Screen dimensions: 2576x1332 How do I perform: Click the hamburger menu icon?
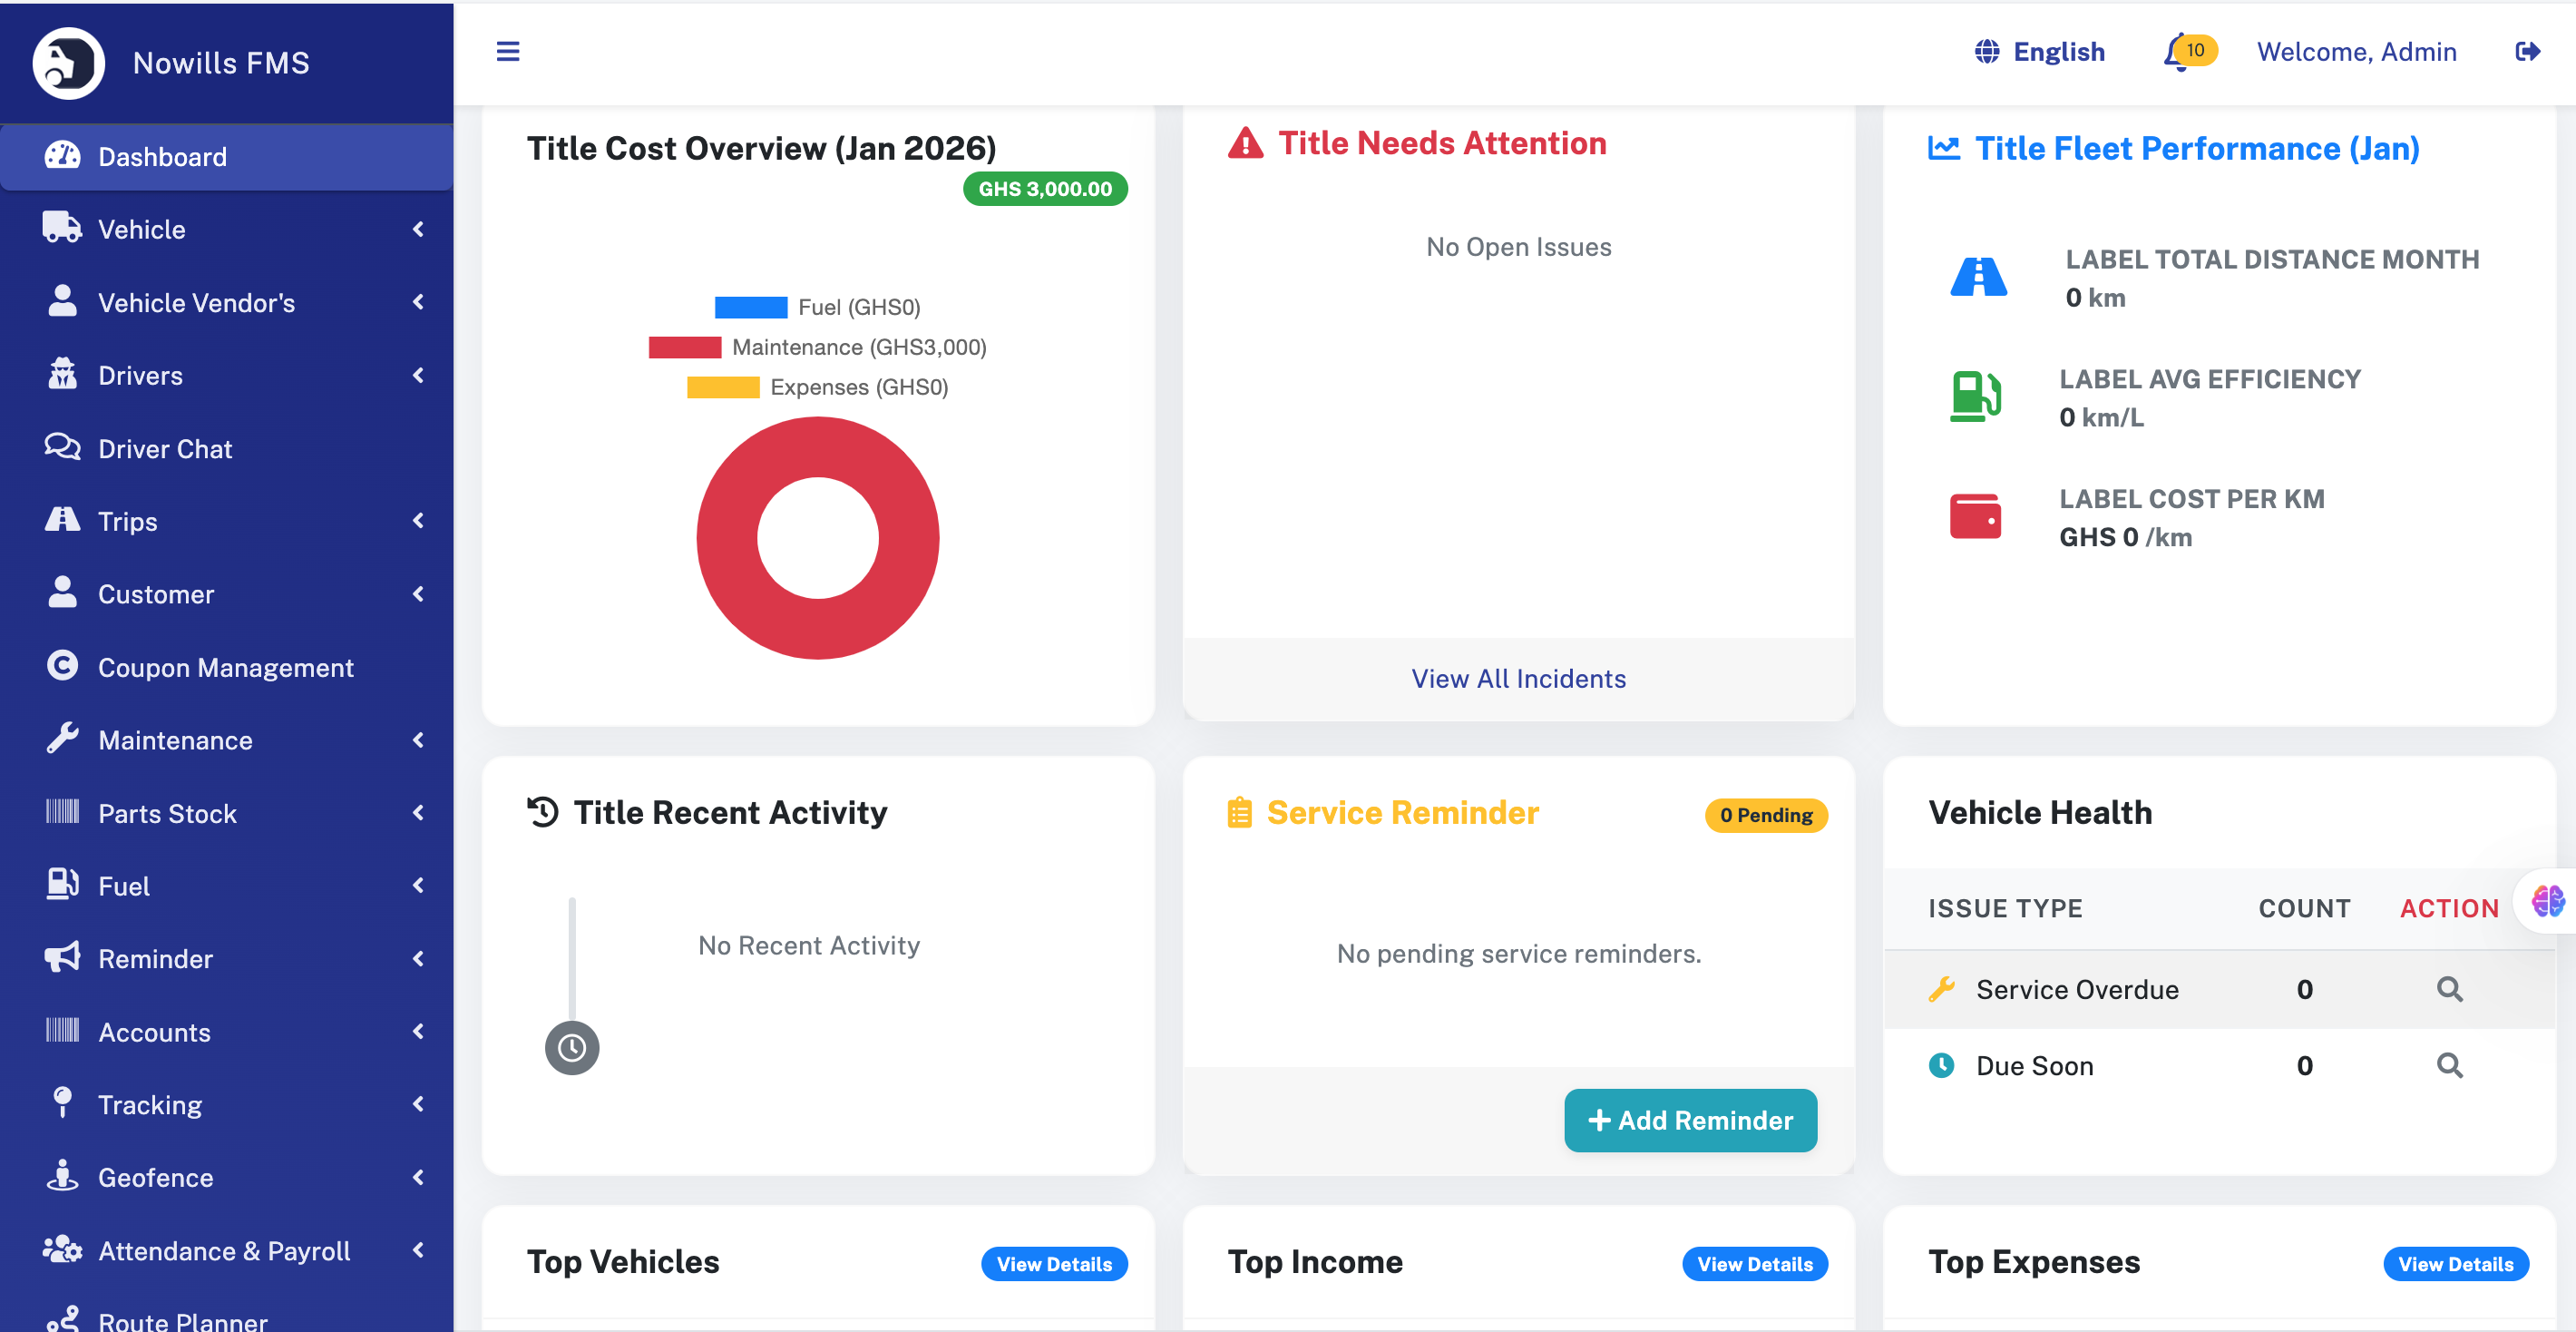pos(507,51)
